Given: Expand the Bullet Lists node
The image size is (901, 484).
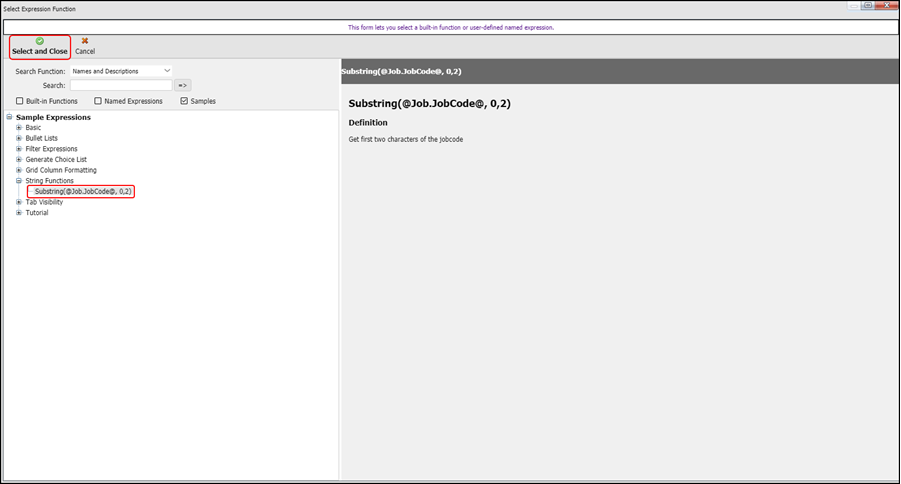Looking at the screenshot, I should pos(19,138).
